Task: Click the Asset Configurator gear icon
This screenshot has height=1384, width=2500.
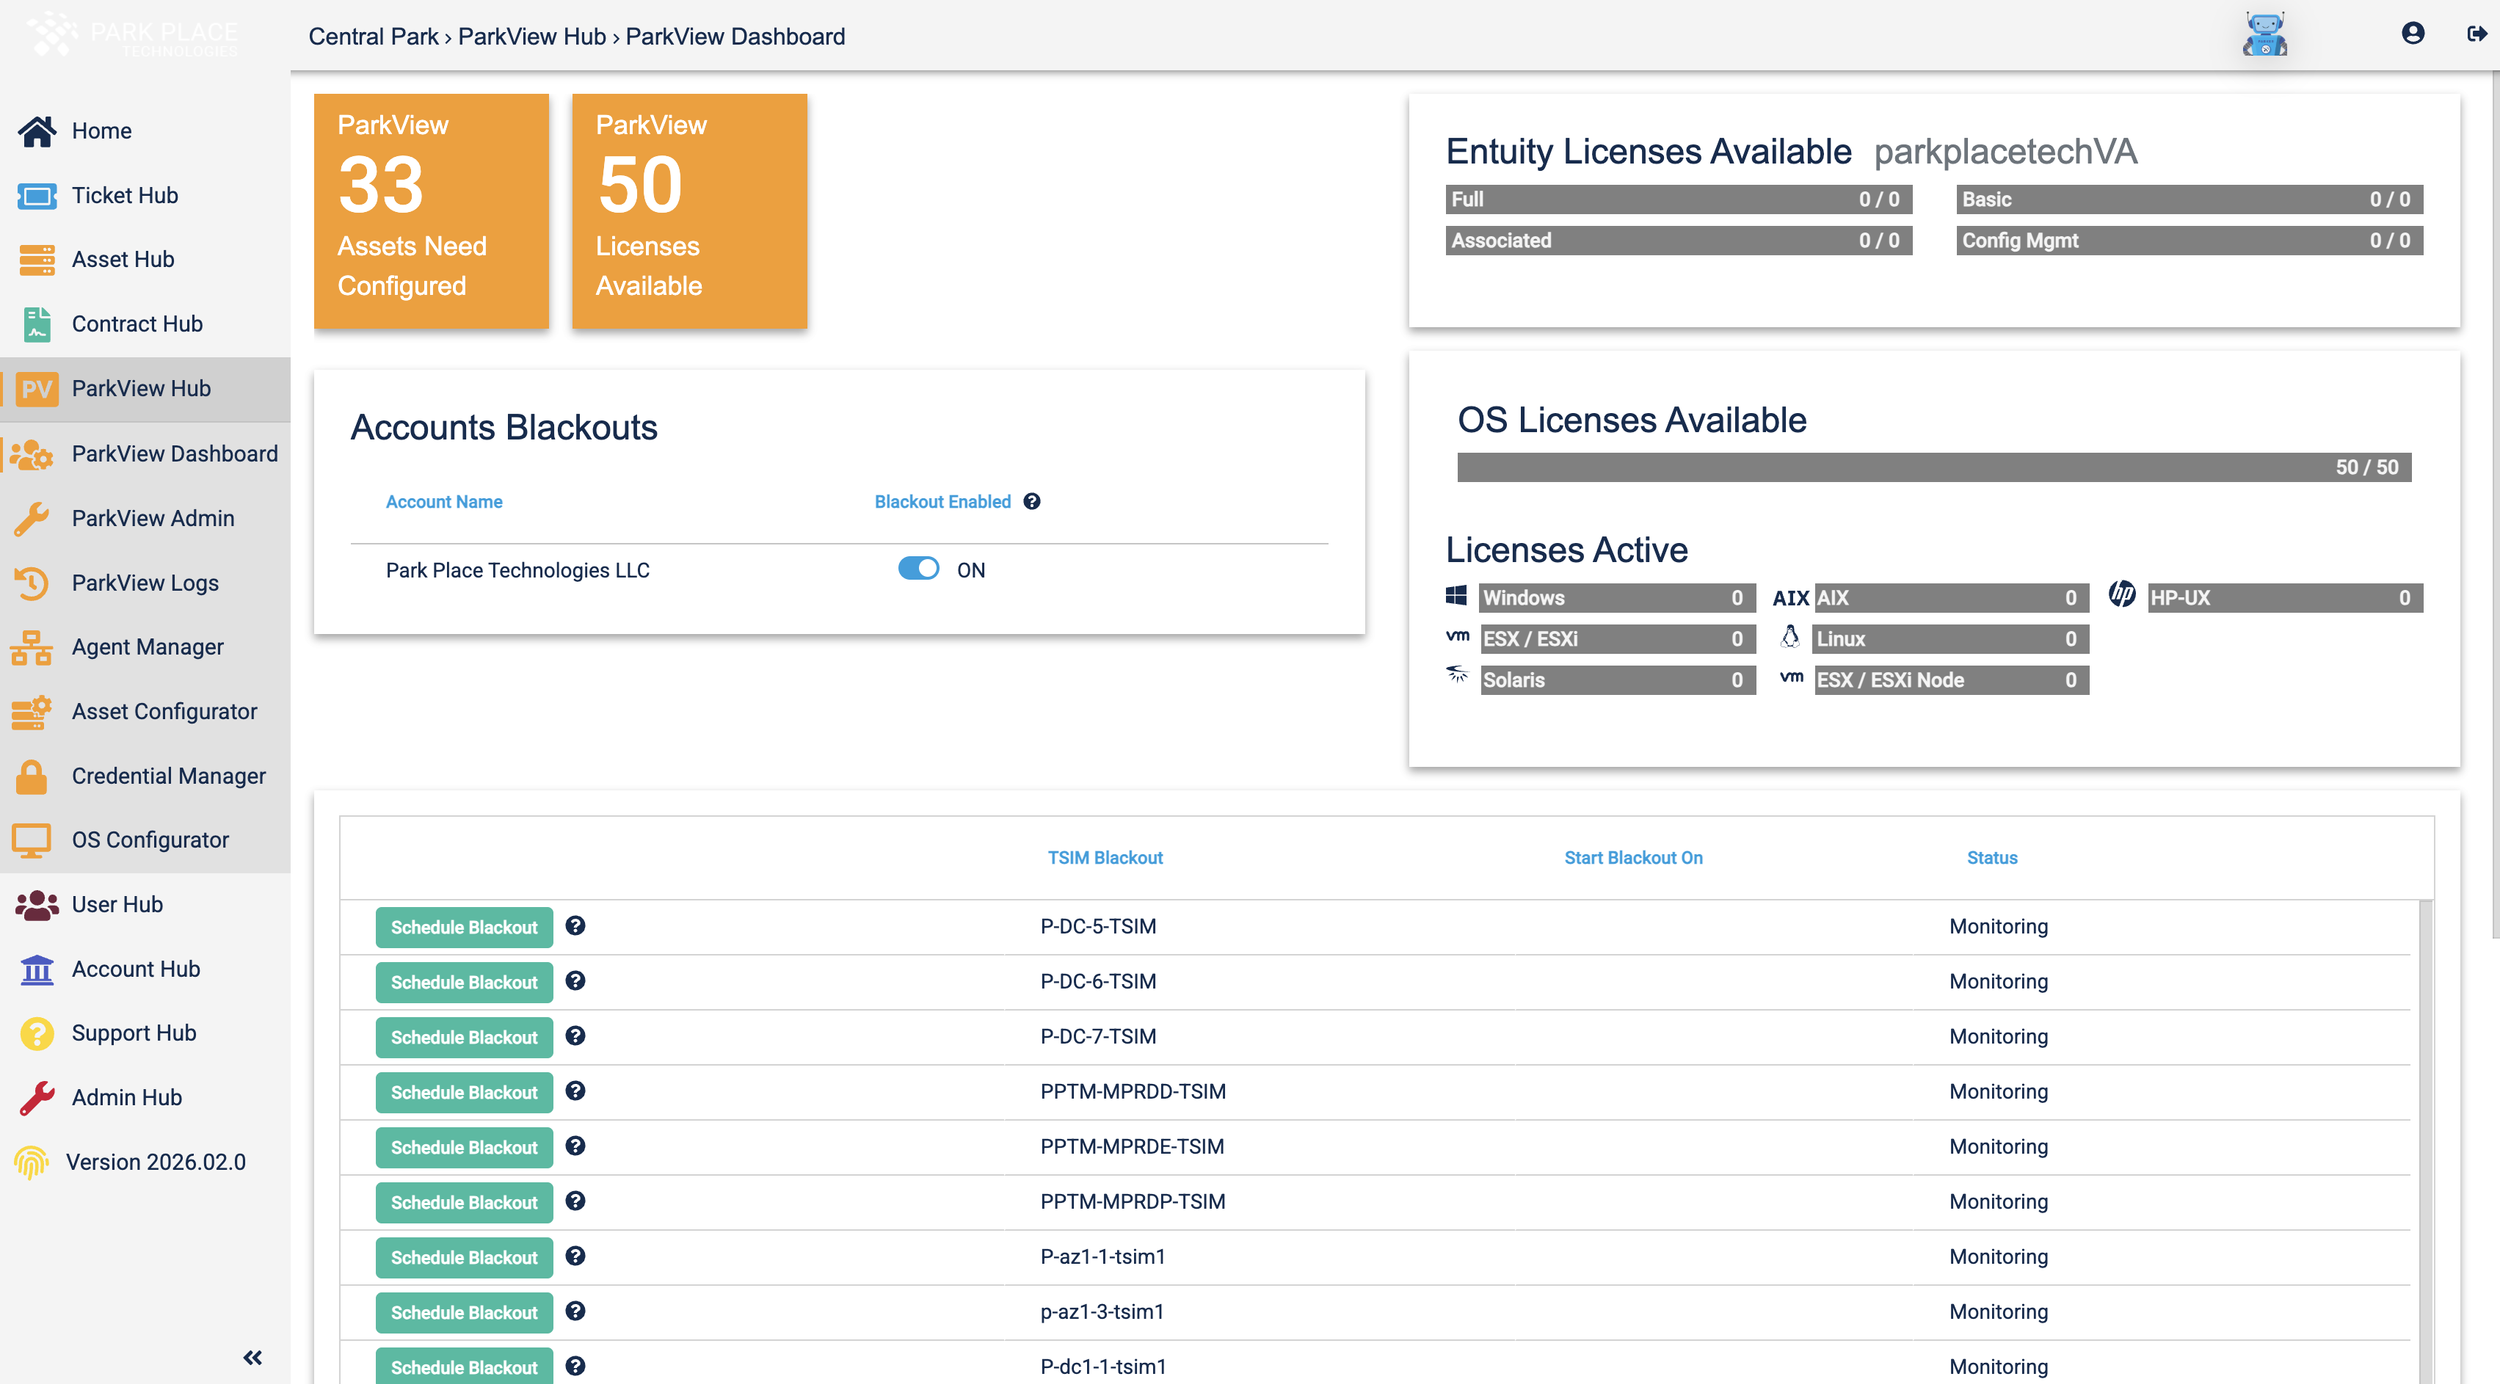Action: pos(32,712)
